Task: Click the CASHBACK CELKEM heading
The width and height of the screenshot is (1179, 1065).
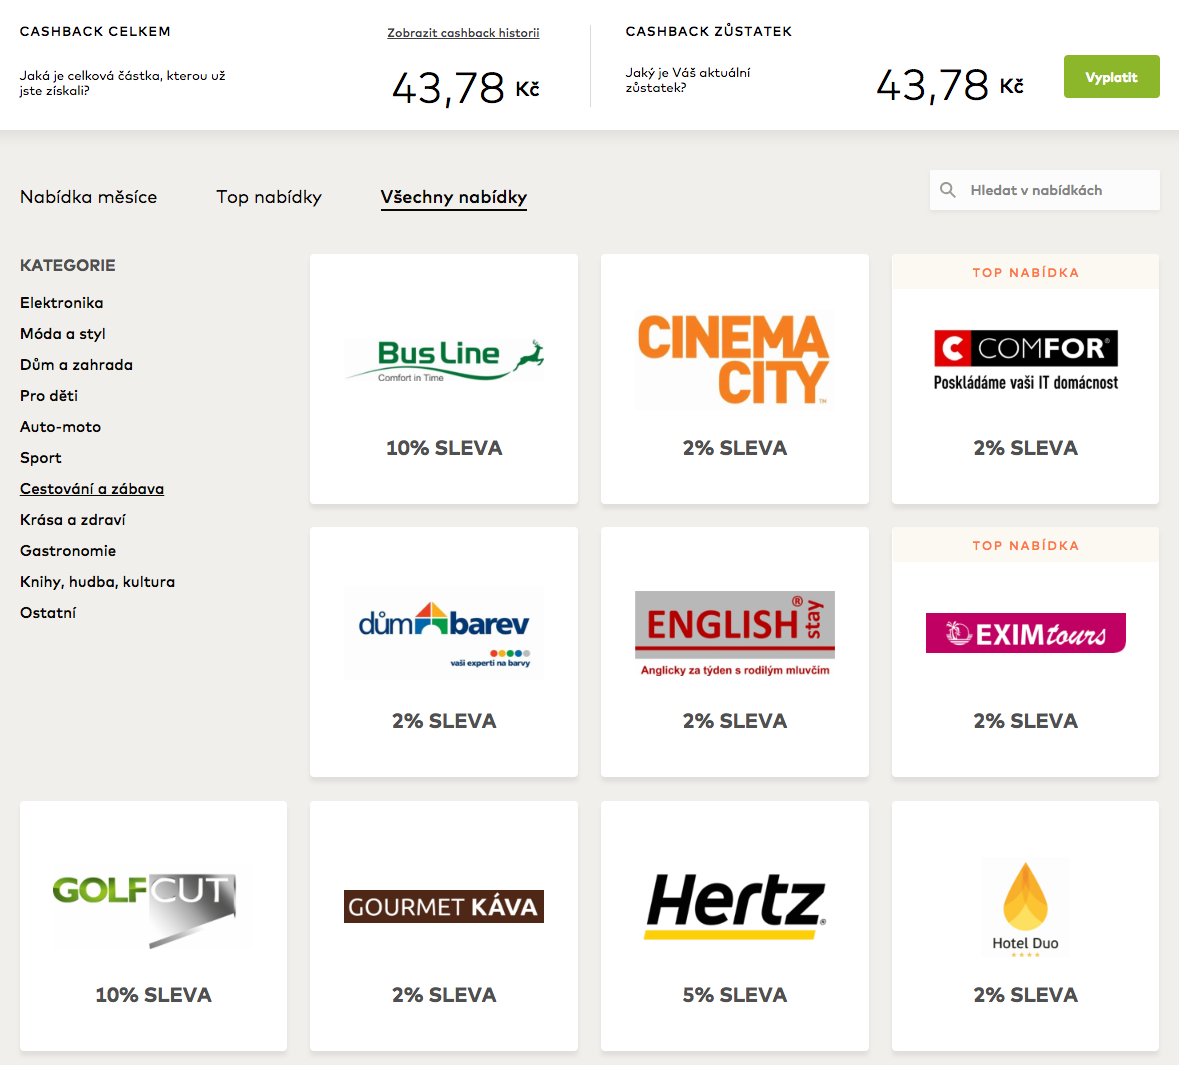Action: 95,32
